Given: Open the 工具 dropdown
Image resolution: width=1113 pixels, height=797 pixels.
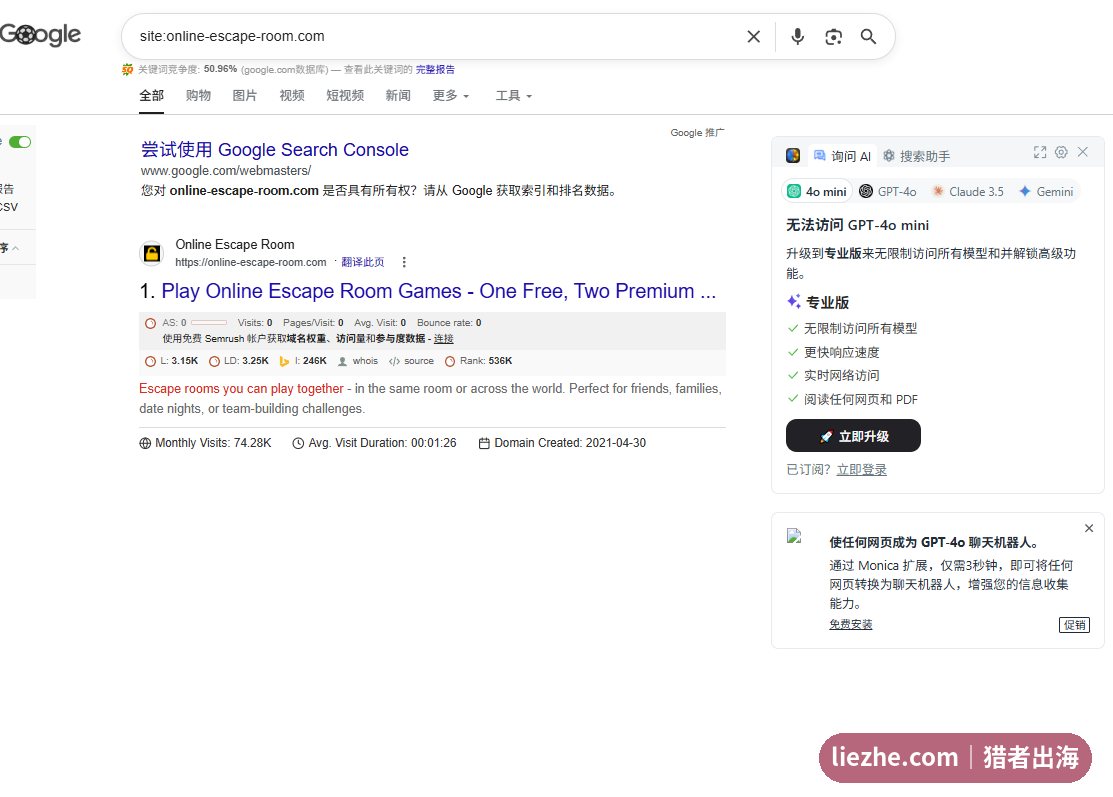Looking at the screenshot, I should pos(513,96).
